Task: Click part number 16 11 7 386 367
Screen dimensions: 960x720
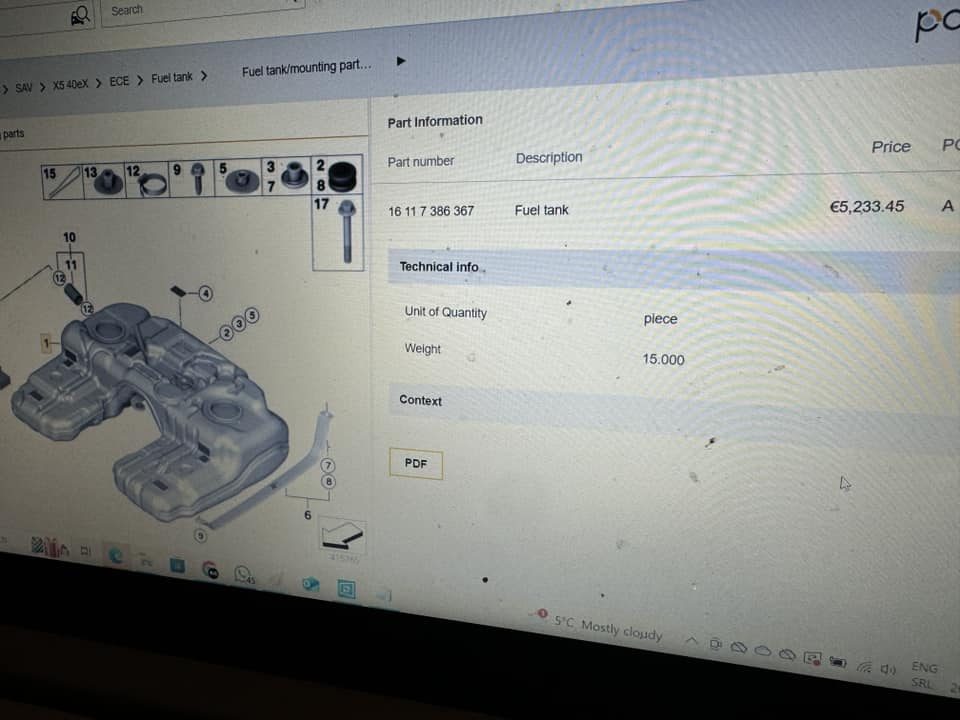Action: click(x=431, y=211)
